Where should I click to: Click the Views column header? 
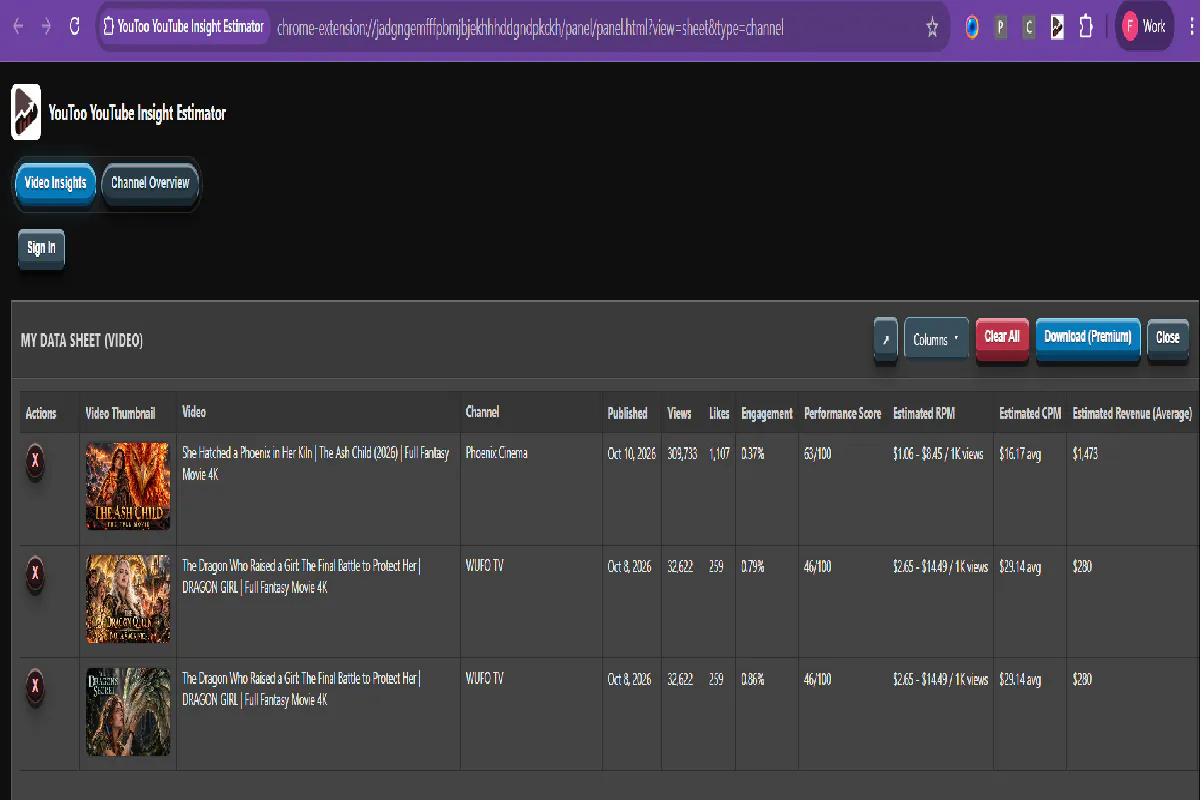pos(679,413)
